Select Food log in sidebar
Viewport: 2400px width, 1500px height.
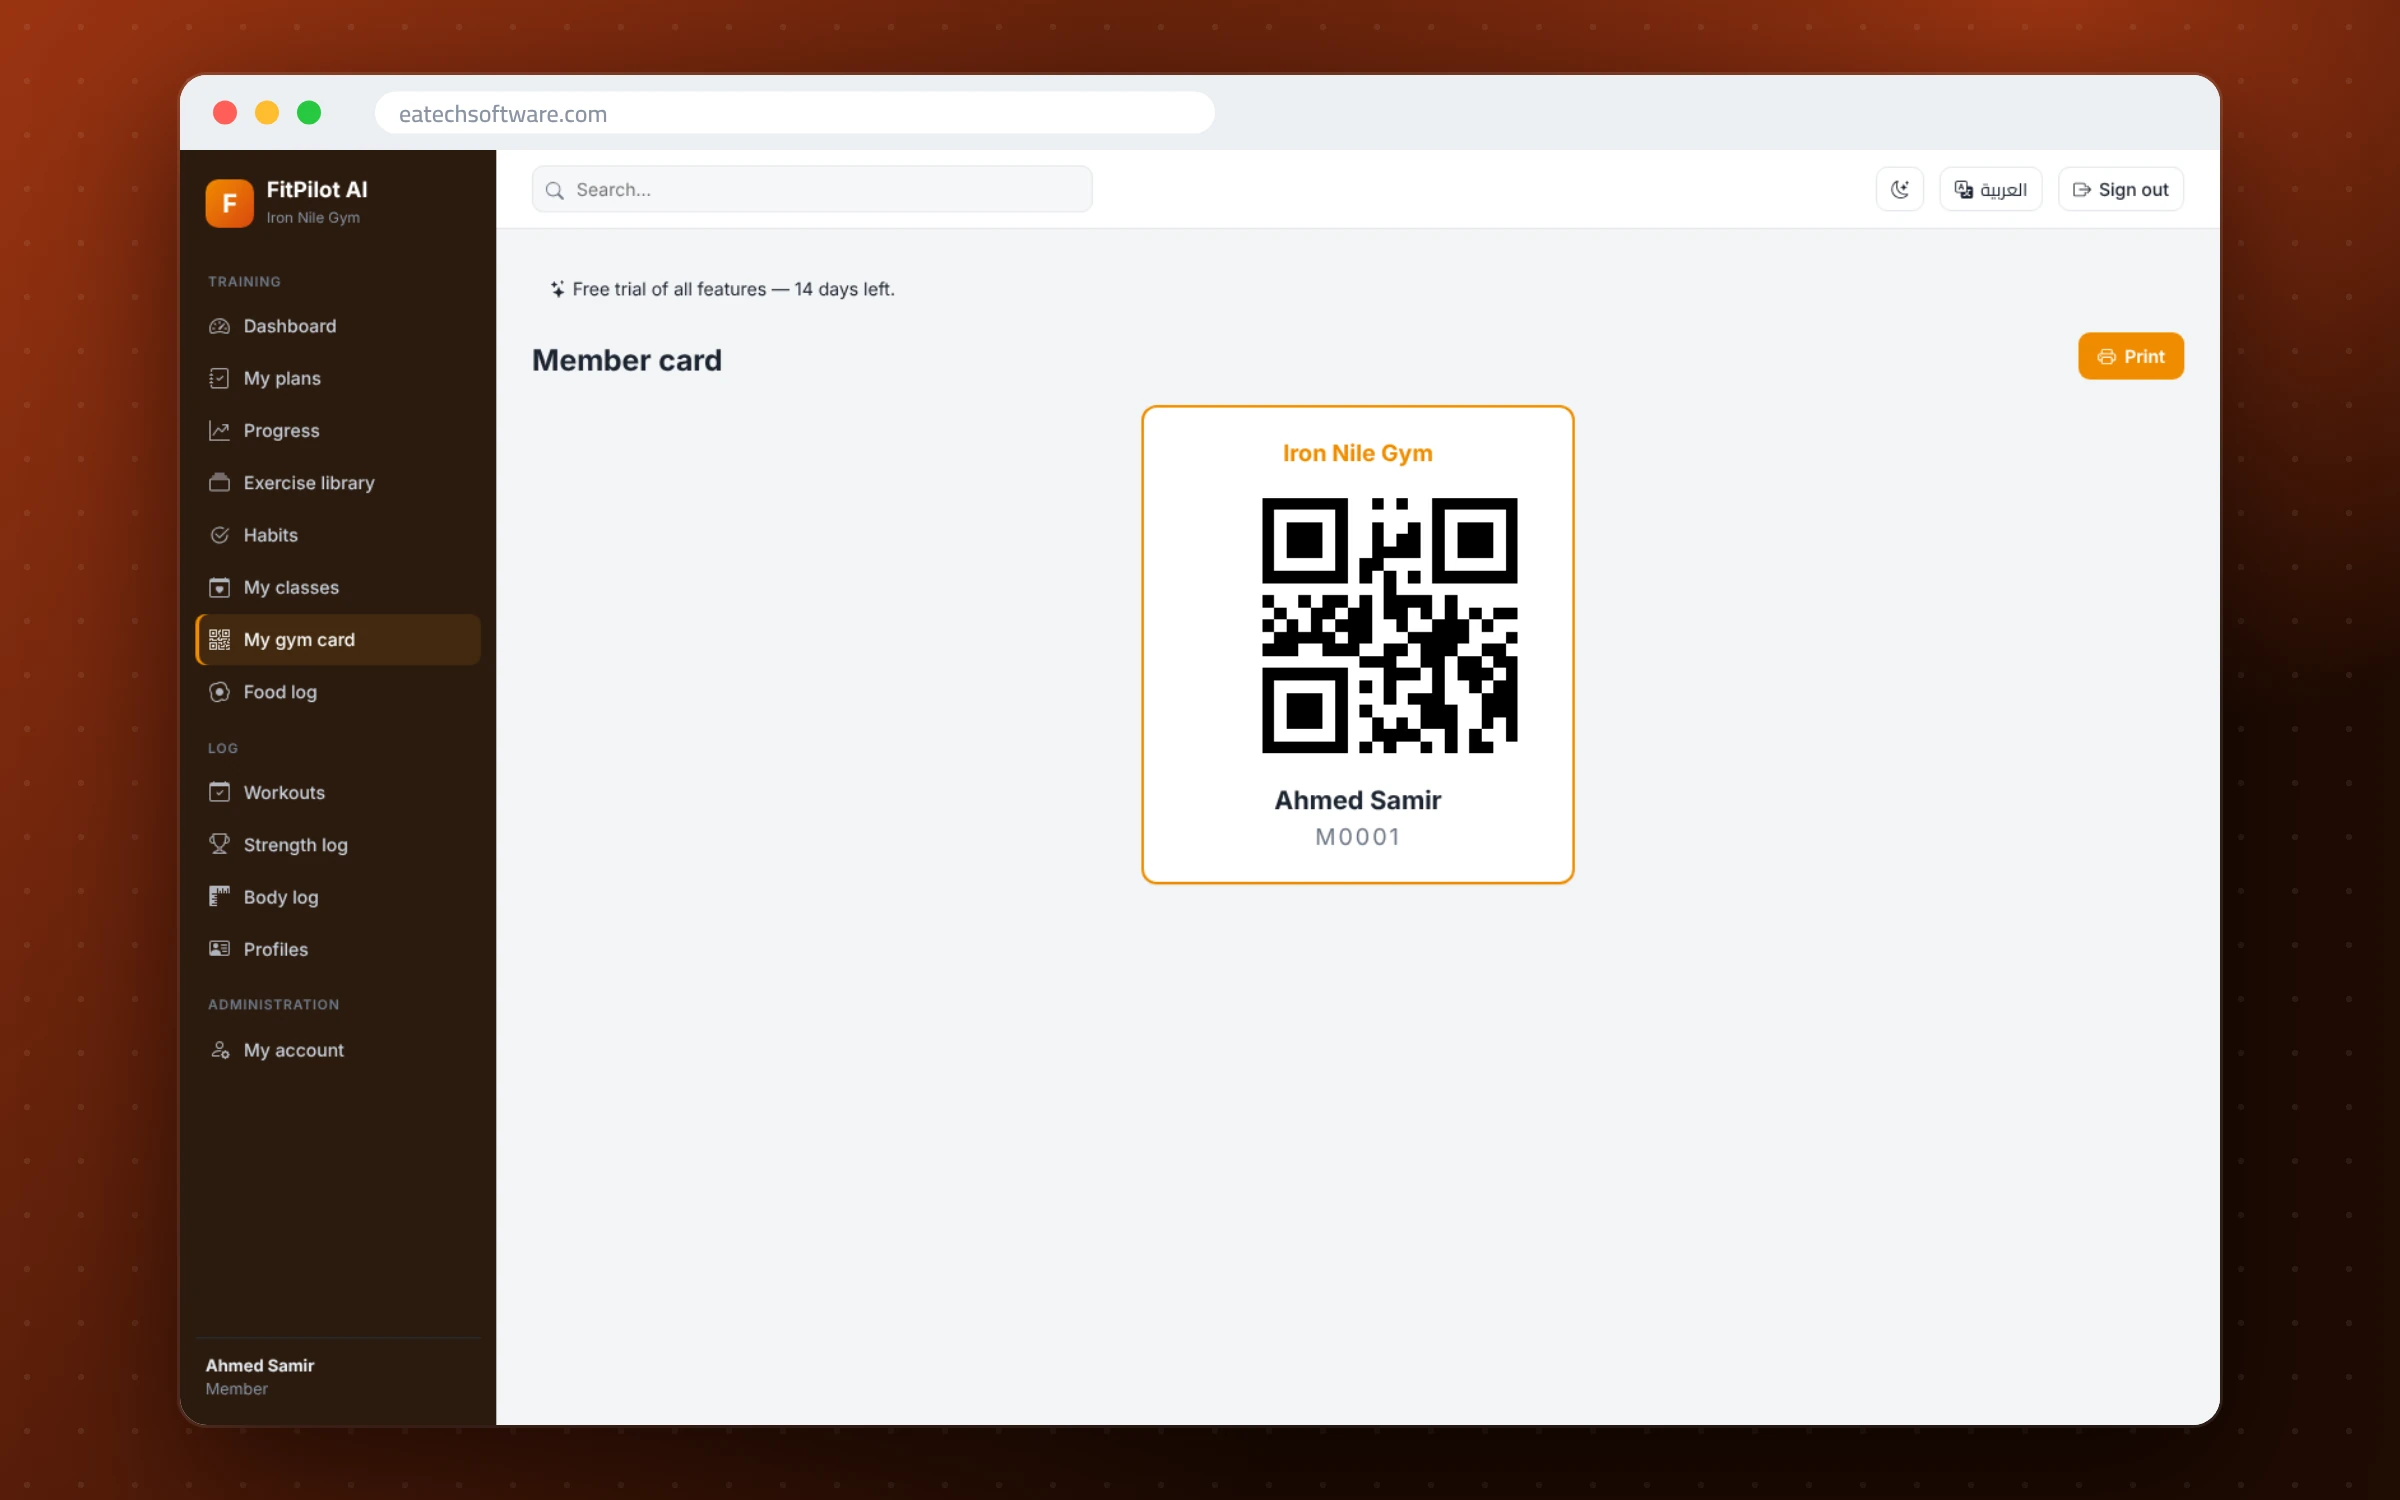point(338,692)
